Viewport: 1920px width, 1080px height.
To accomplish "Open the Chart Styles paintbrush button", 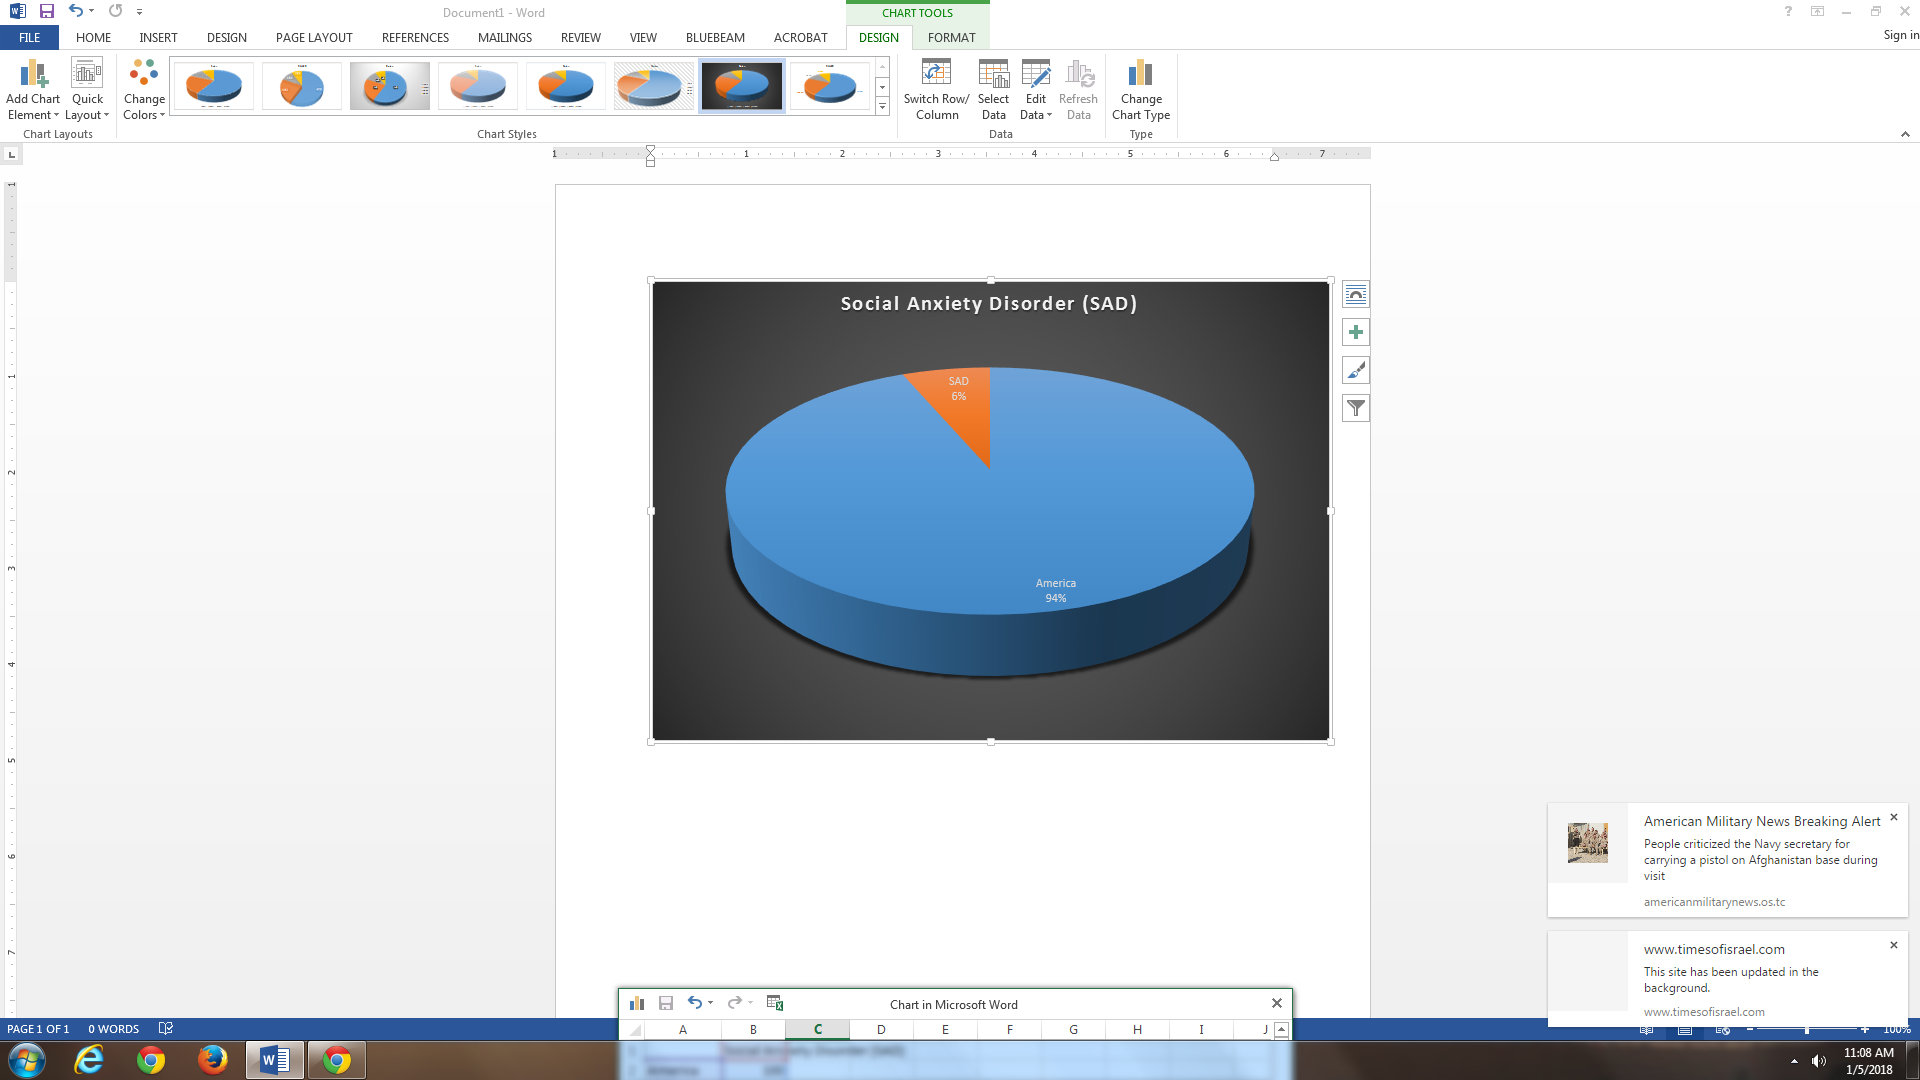I will pyautogui.click(x=1356, y=370).
